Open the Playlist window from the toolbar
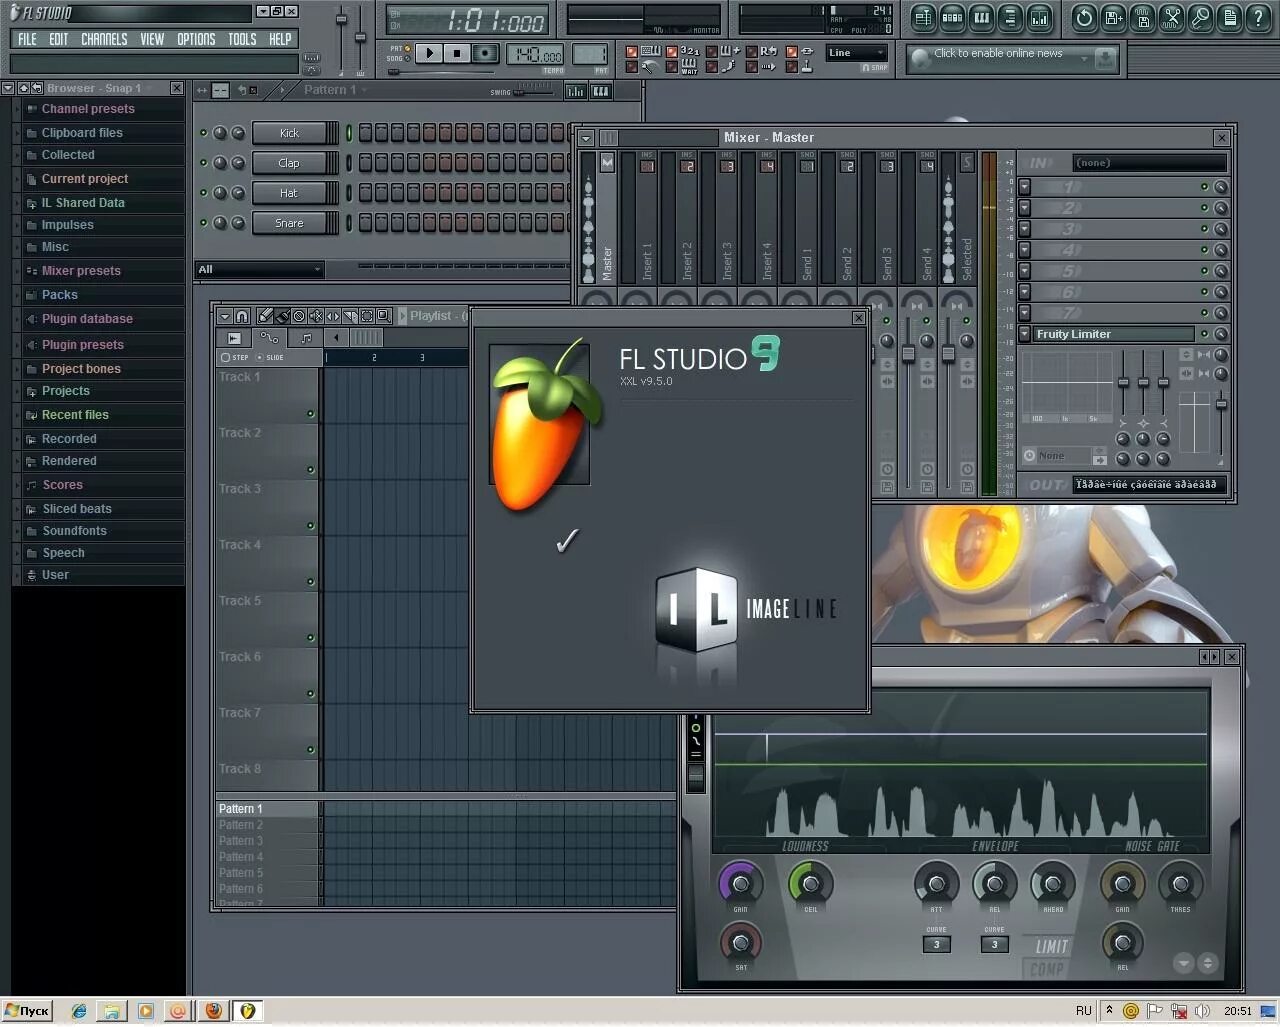The width and height of the screenshot is (1280, 1027). [923, 17]
